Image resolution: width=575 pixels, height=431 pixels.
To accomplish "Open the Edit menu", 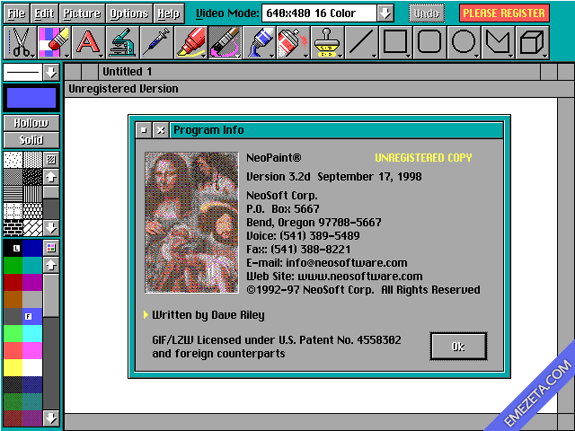I will pos(44,14).
